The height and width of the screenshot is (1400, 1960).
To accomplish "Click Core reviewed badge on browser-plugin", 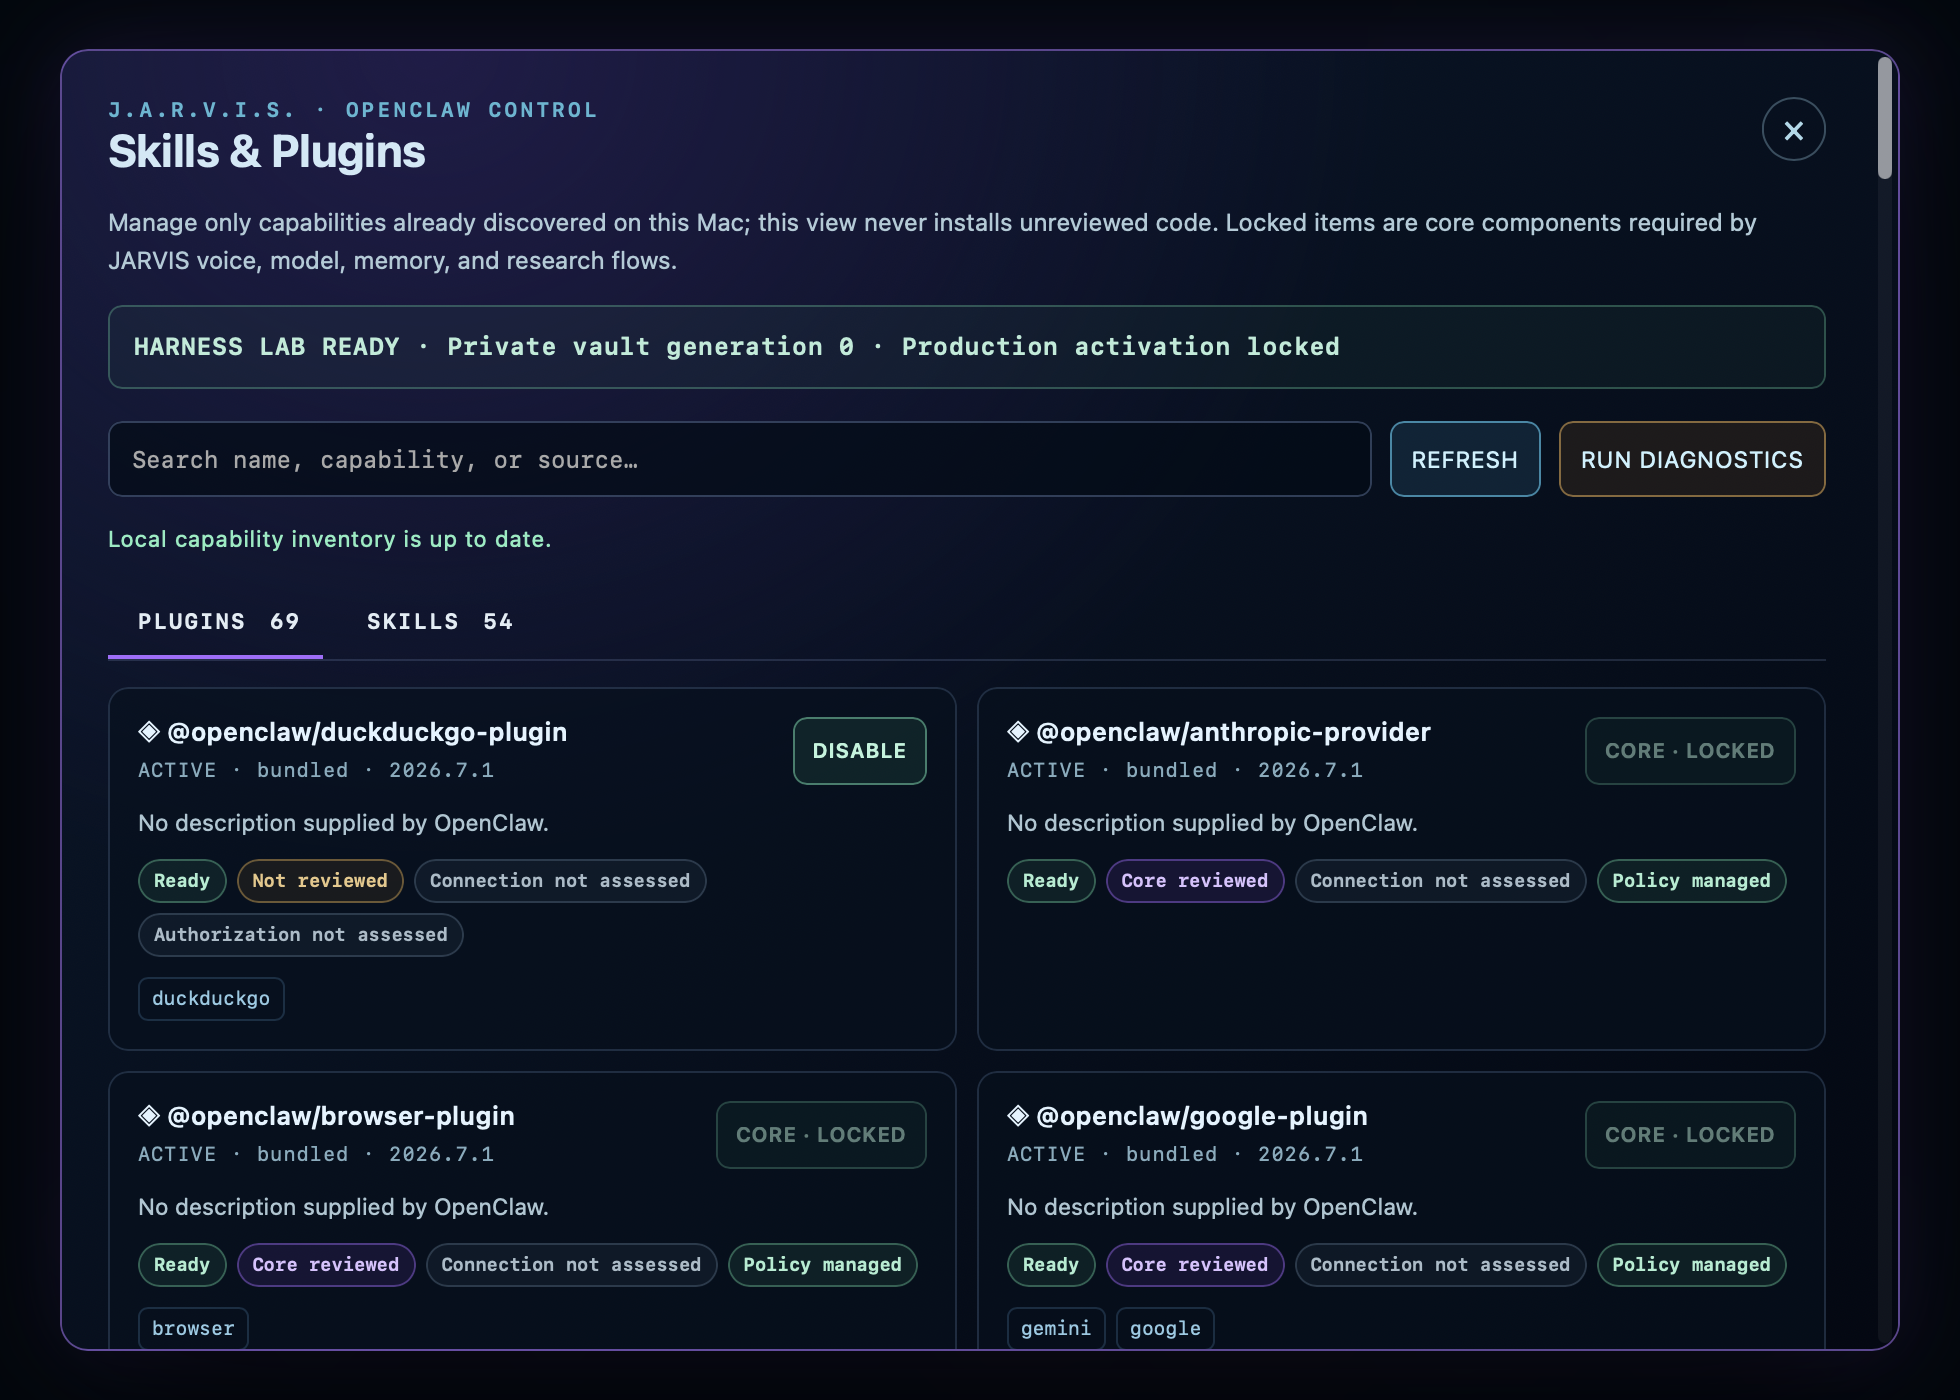I will click(326, 1265).
